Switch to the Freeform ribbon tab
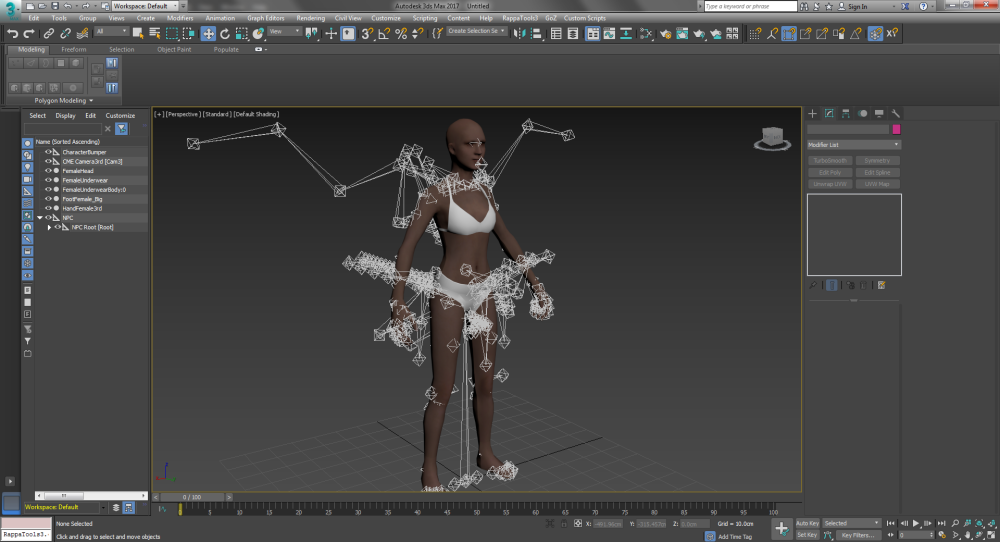Viewport: 1000px width, 542px height. coord(73,50)
